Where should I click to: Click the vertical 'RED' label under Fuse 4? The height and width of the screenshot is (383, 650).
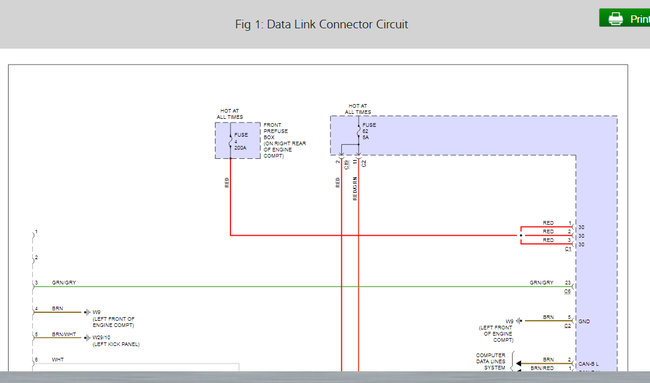(227, 182)
